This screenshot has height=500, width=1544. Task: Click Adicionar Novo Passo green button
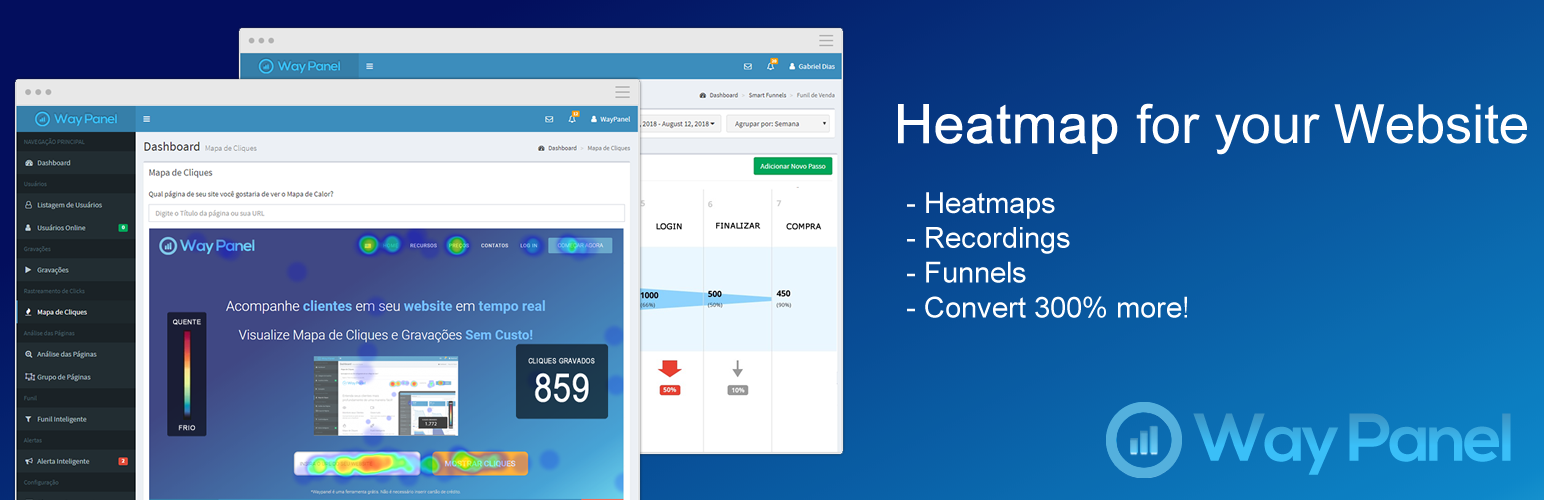point(793,166)
